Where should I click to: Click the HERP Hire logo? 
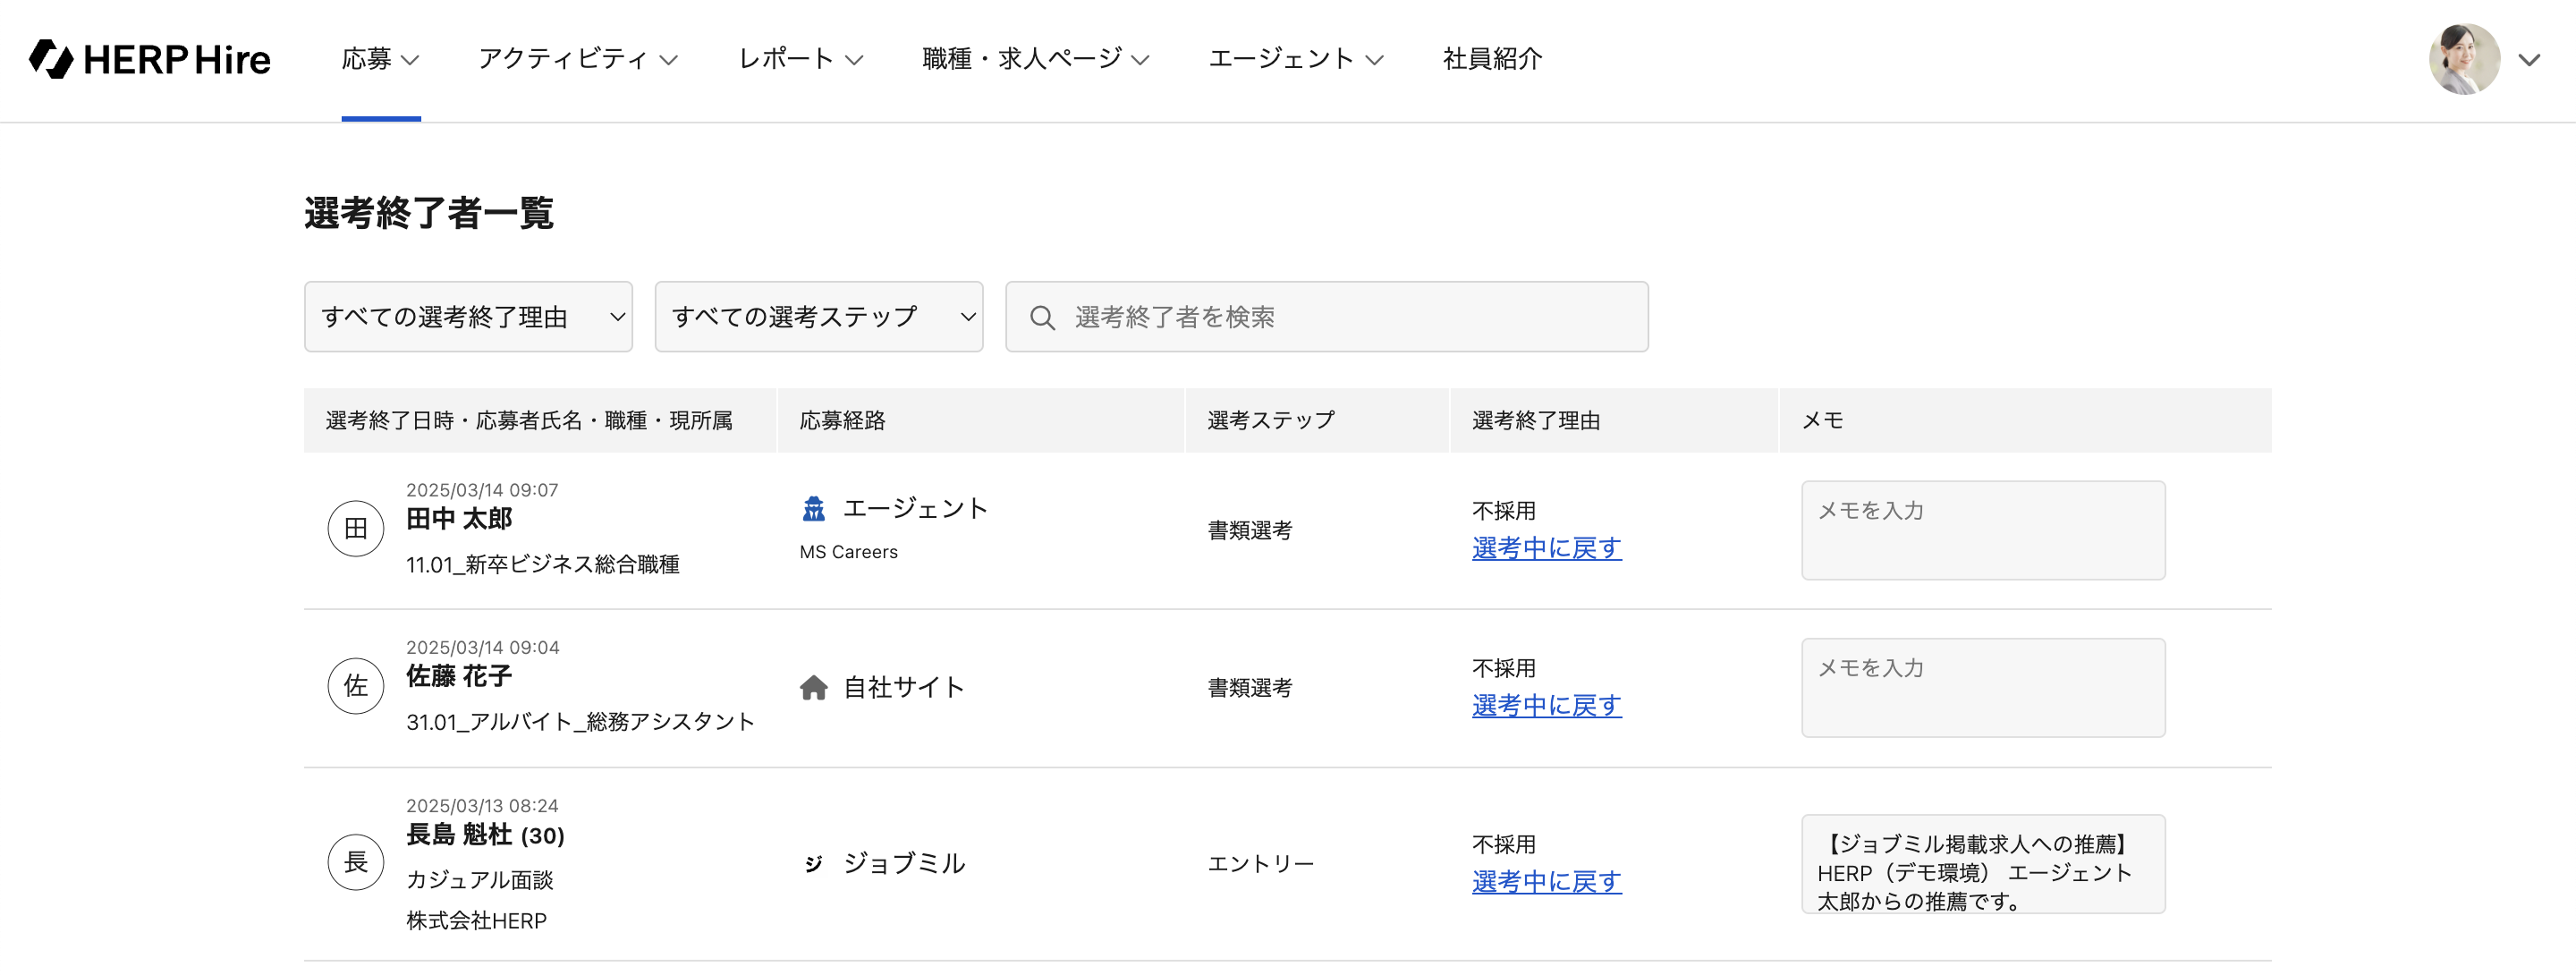point(150,59)
